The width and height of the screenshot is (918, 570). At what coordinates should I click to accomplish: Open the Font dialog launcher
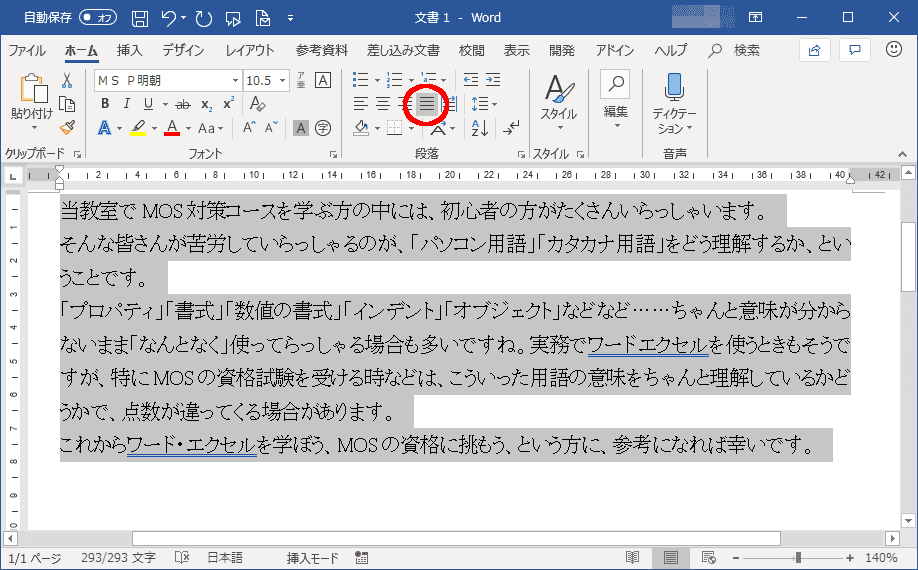click(333, 154)
